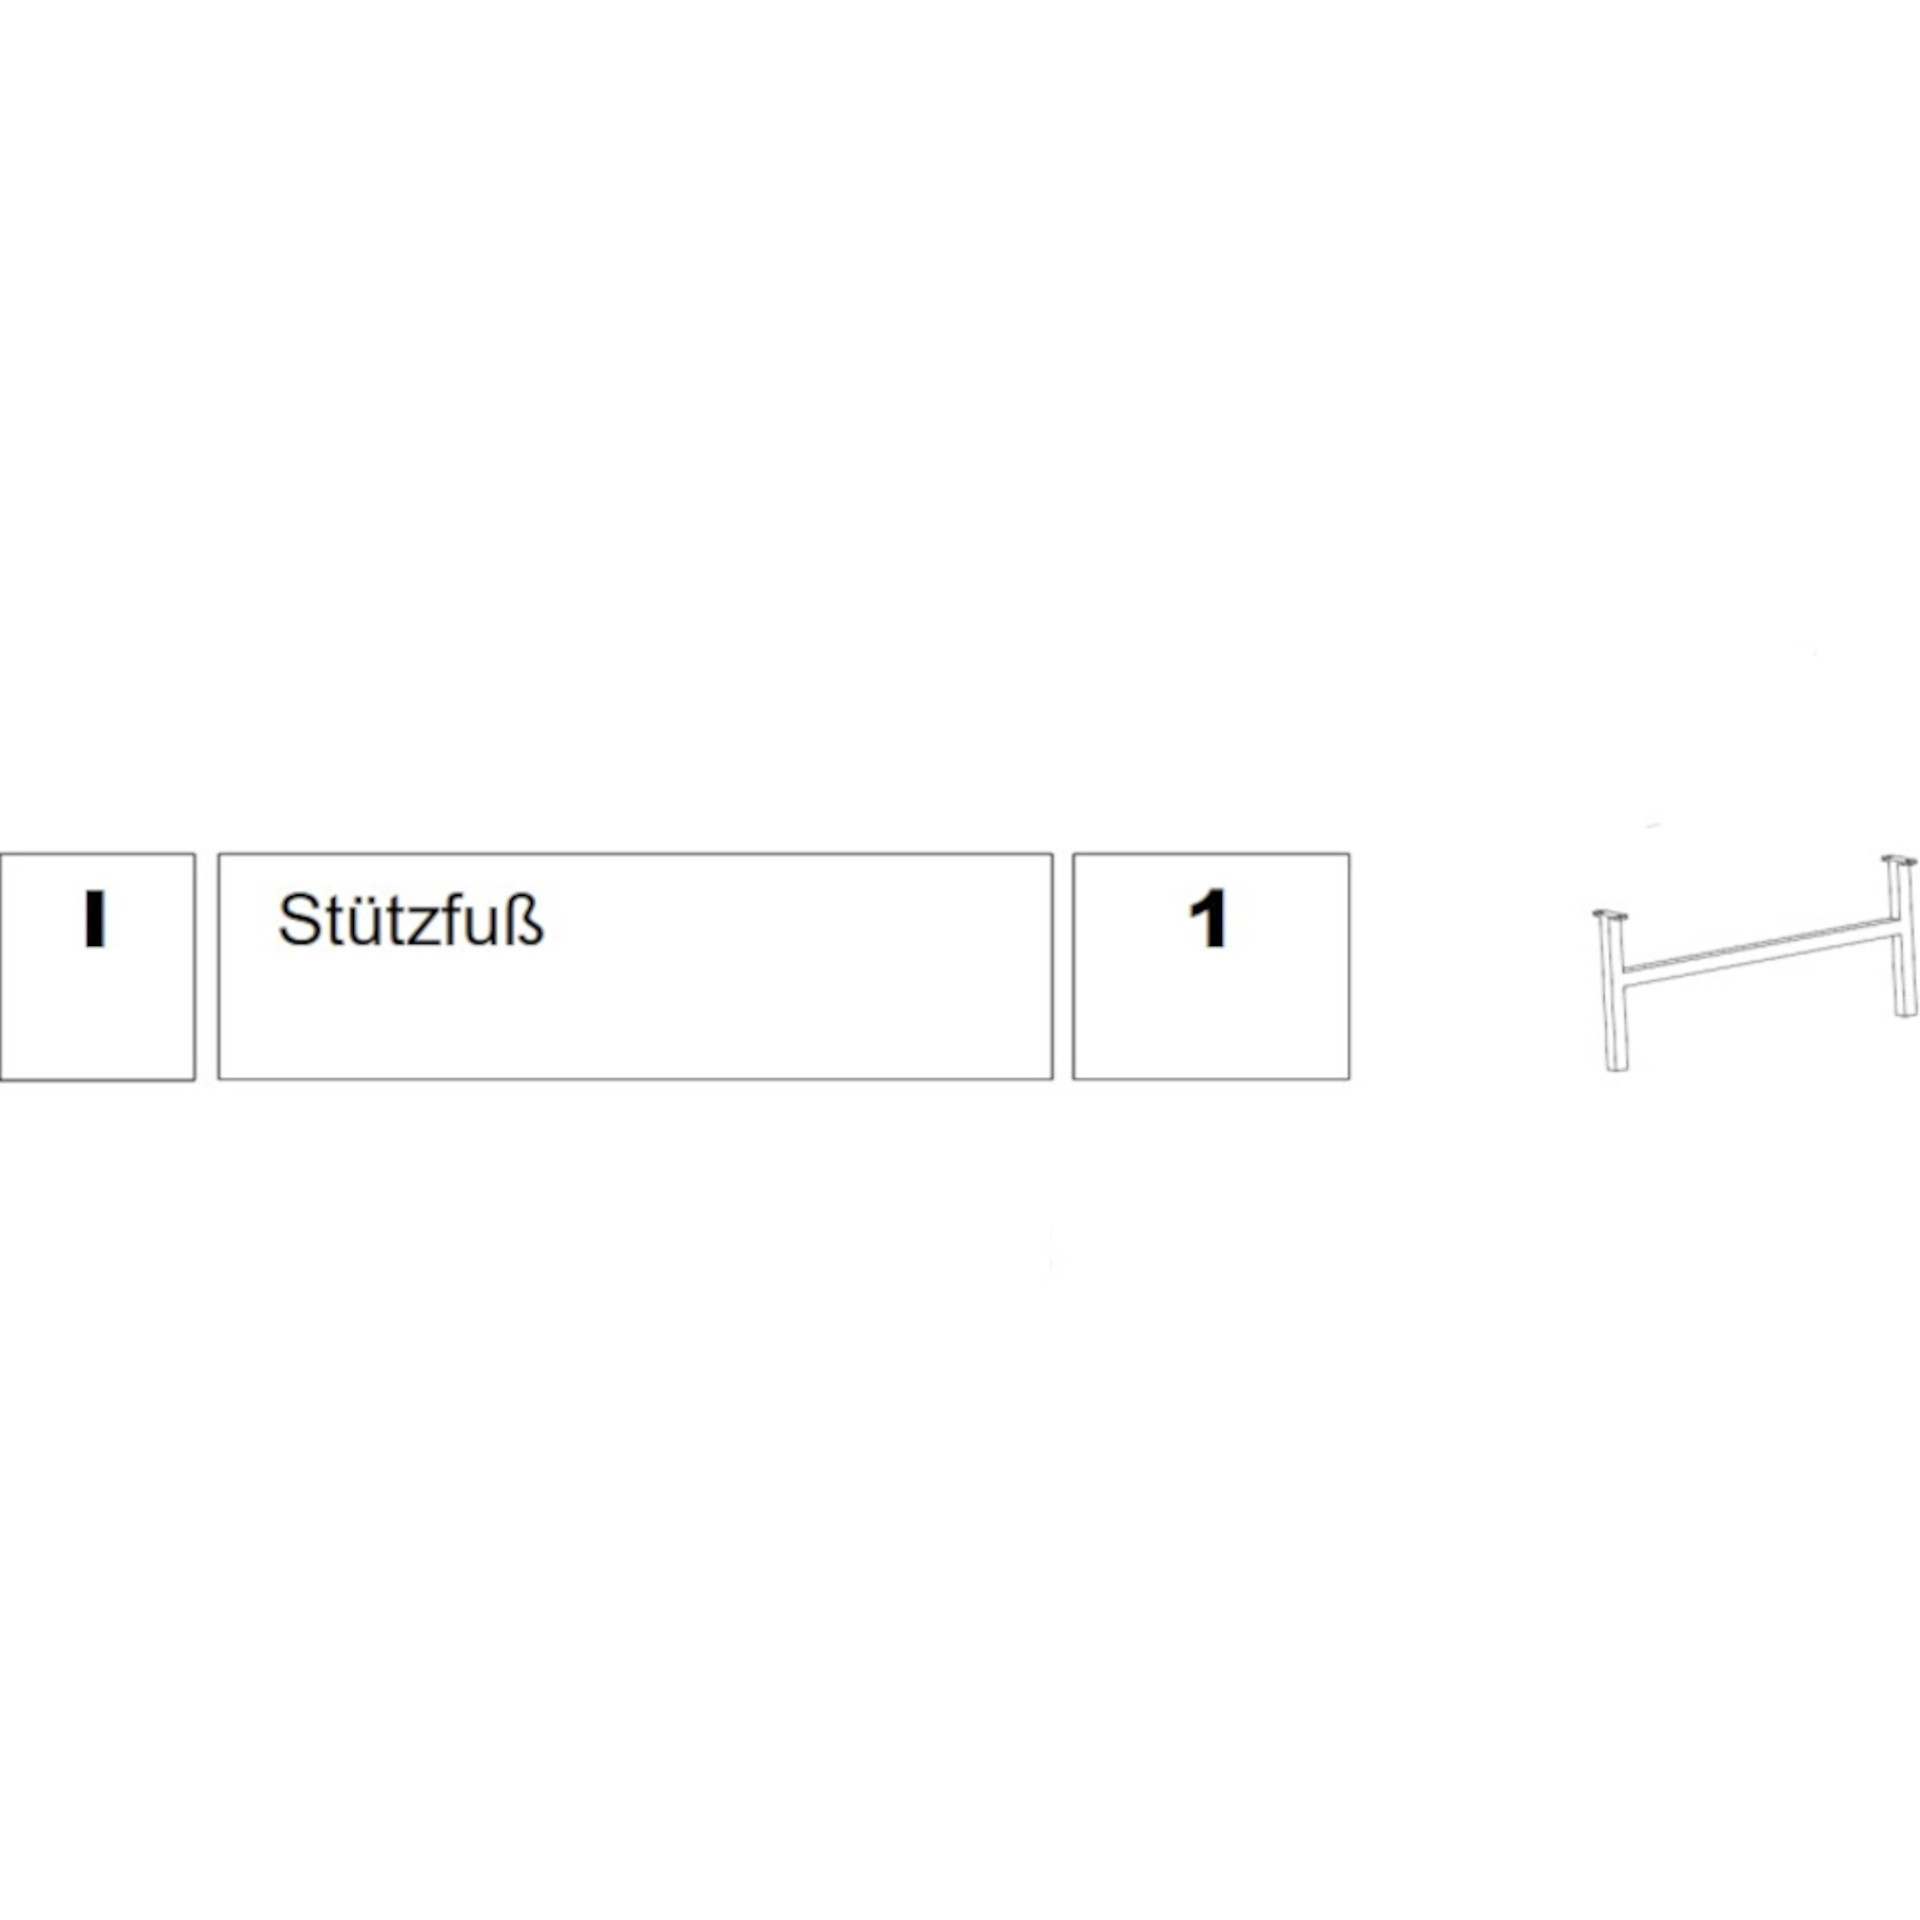Screen dimensions: 1920x1920
Task: Click the quantity number "1"
Action: tap(1208, 919)
